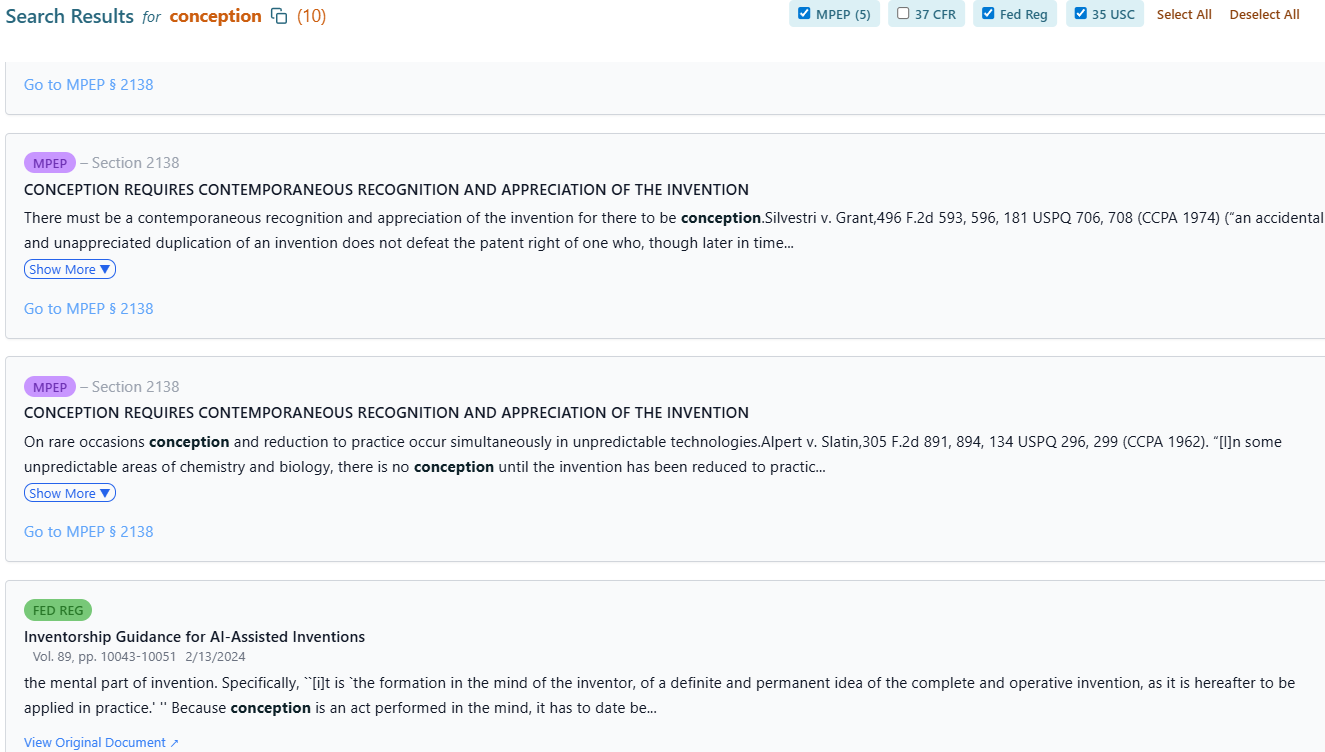View Original Document for the Federal Register notice
The image size is (1325, 752).
(93, 742)
